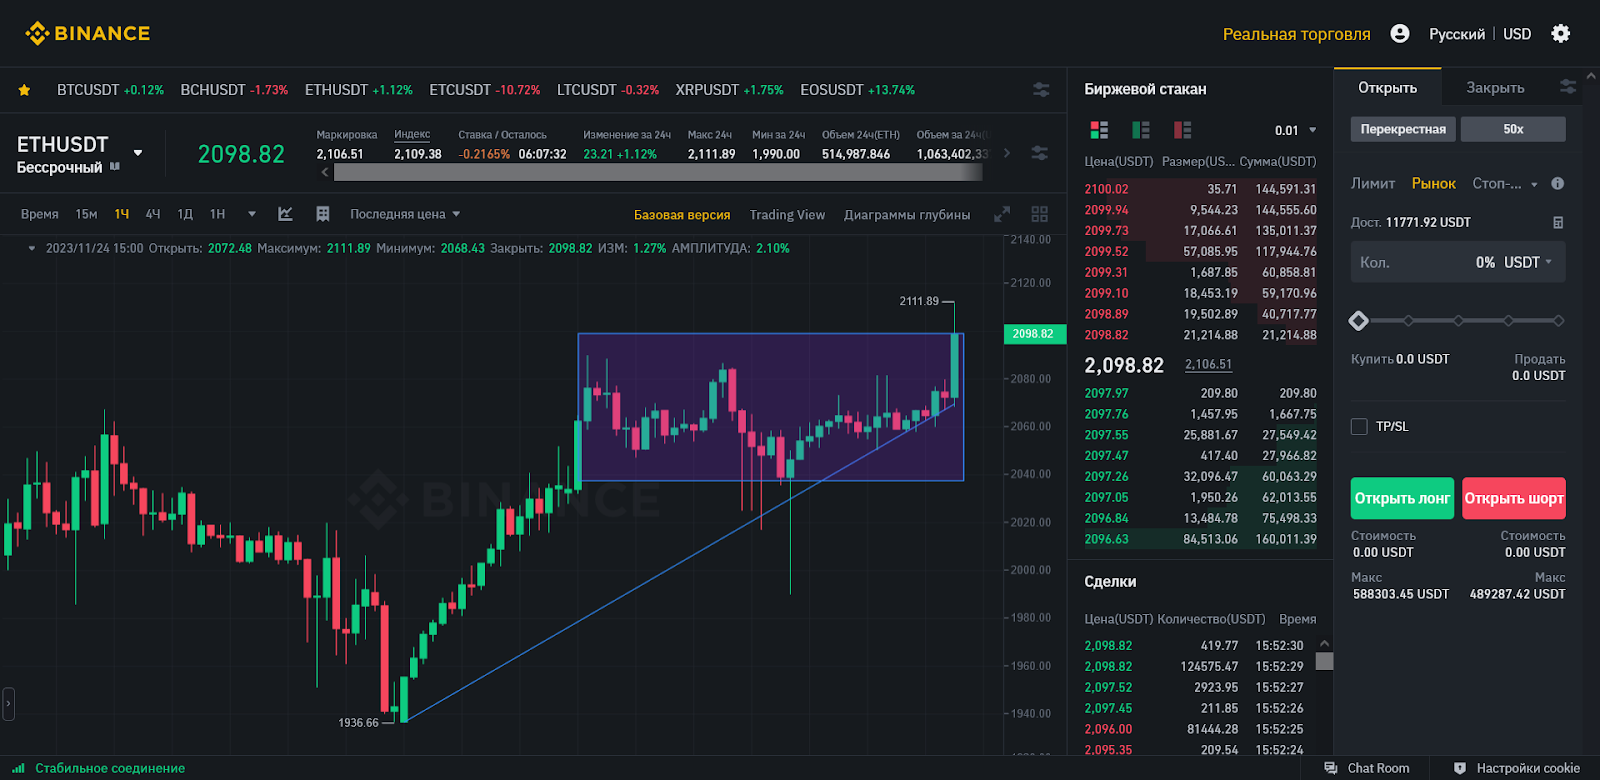Image resolution: width=1600 pixels, height=780 pixels.
Task: Open the Русский language selector
Action: tap(1457, 34)
